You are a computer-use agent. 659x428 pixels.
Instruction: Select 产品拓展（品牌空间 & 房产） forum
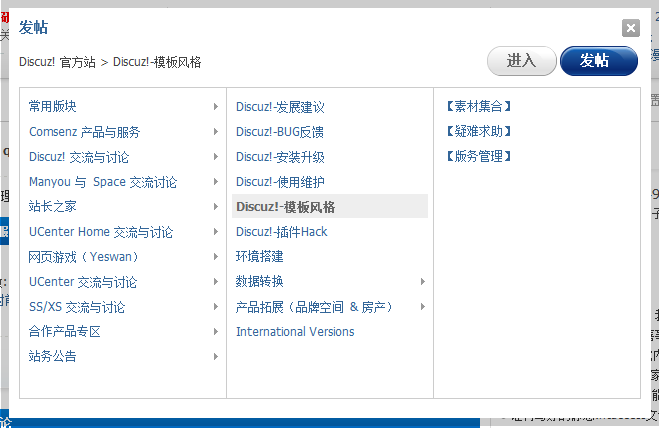pyautogui.click(x=314, y=307)
